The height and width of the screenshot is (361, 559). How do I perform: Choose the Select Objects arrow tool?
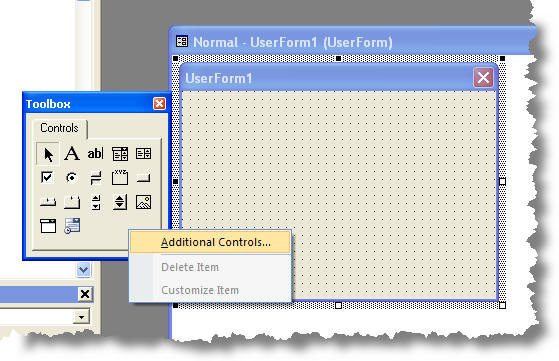pos(48,154)
